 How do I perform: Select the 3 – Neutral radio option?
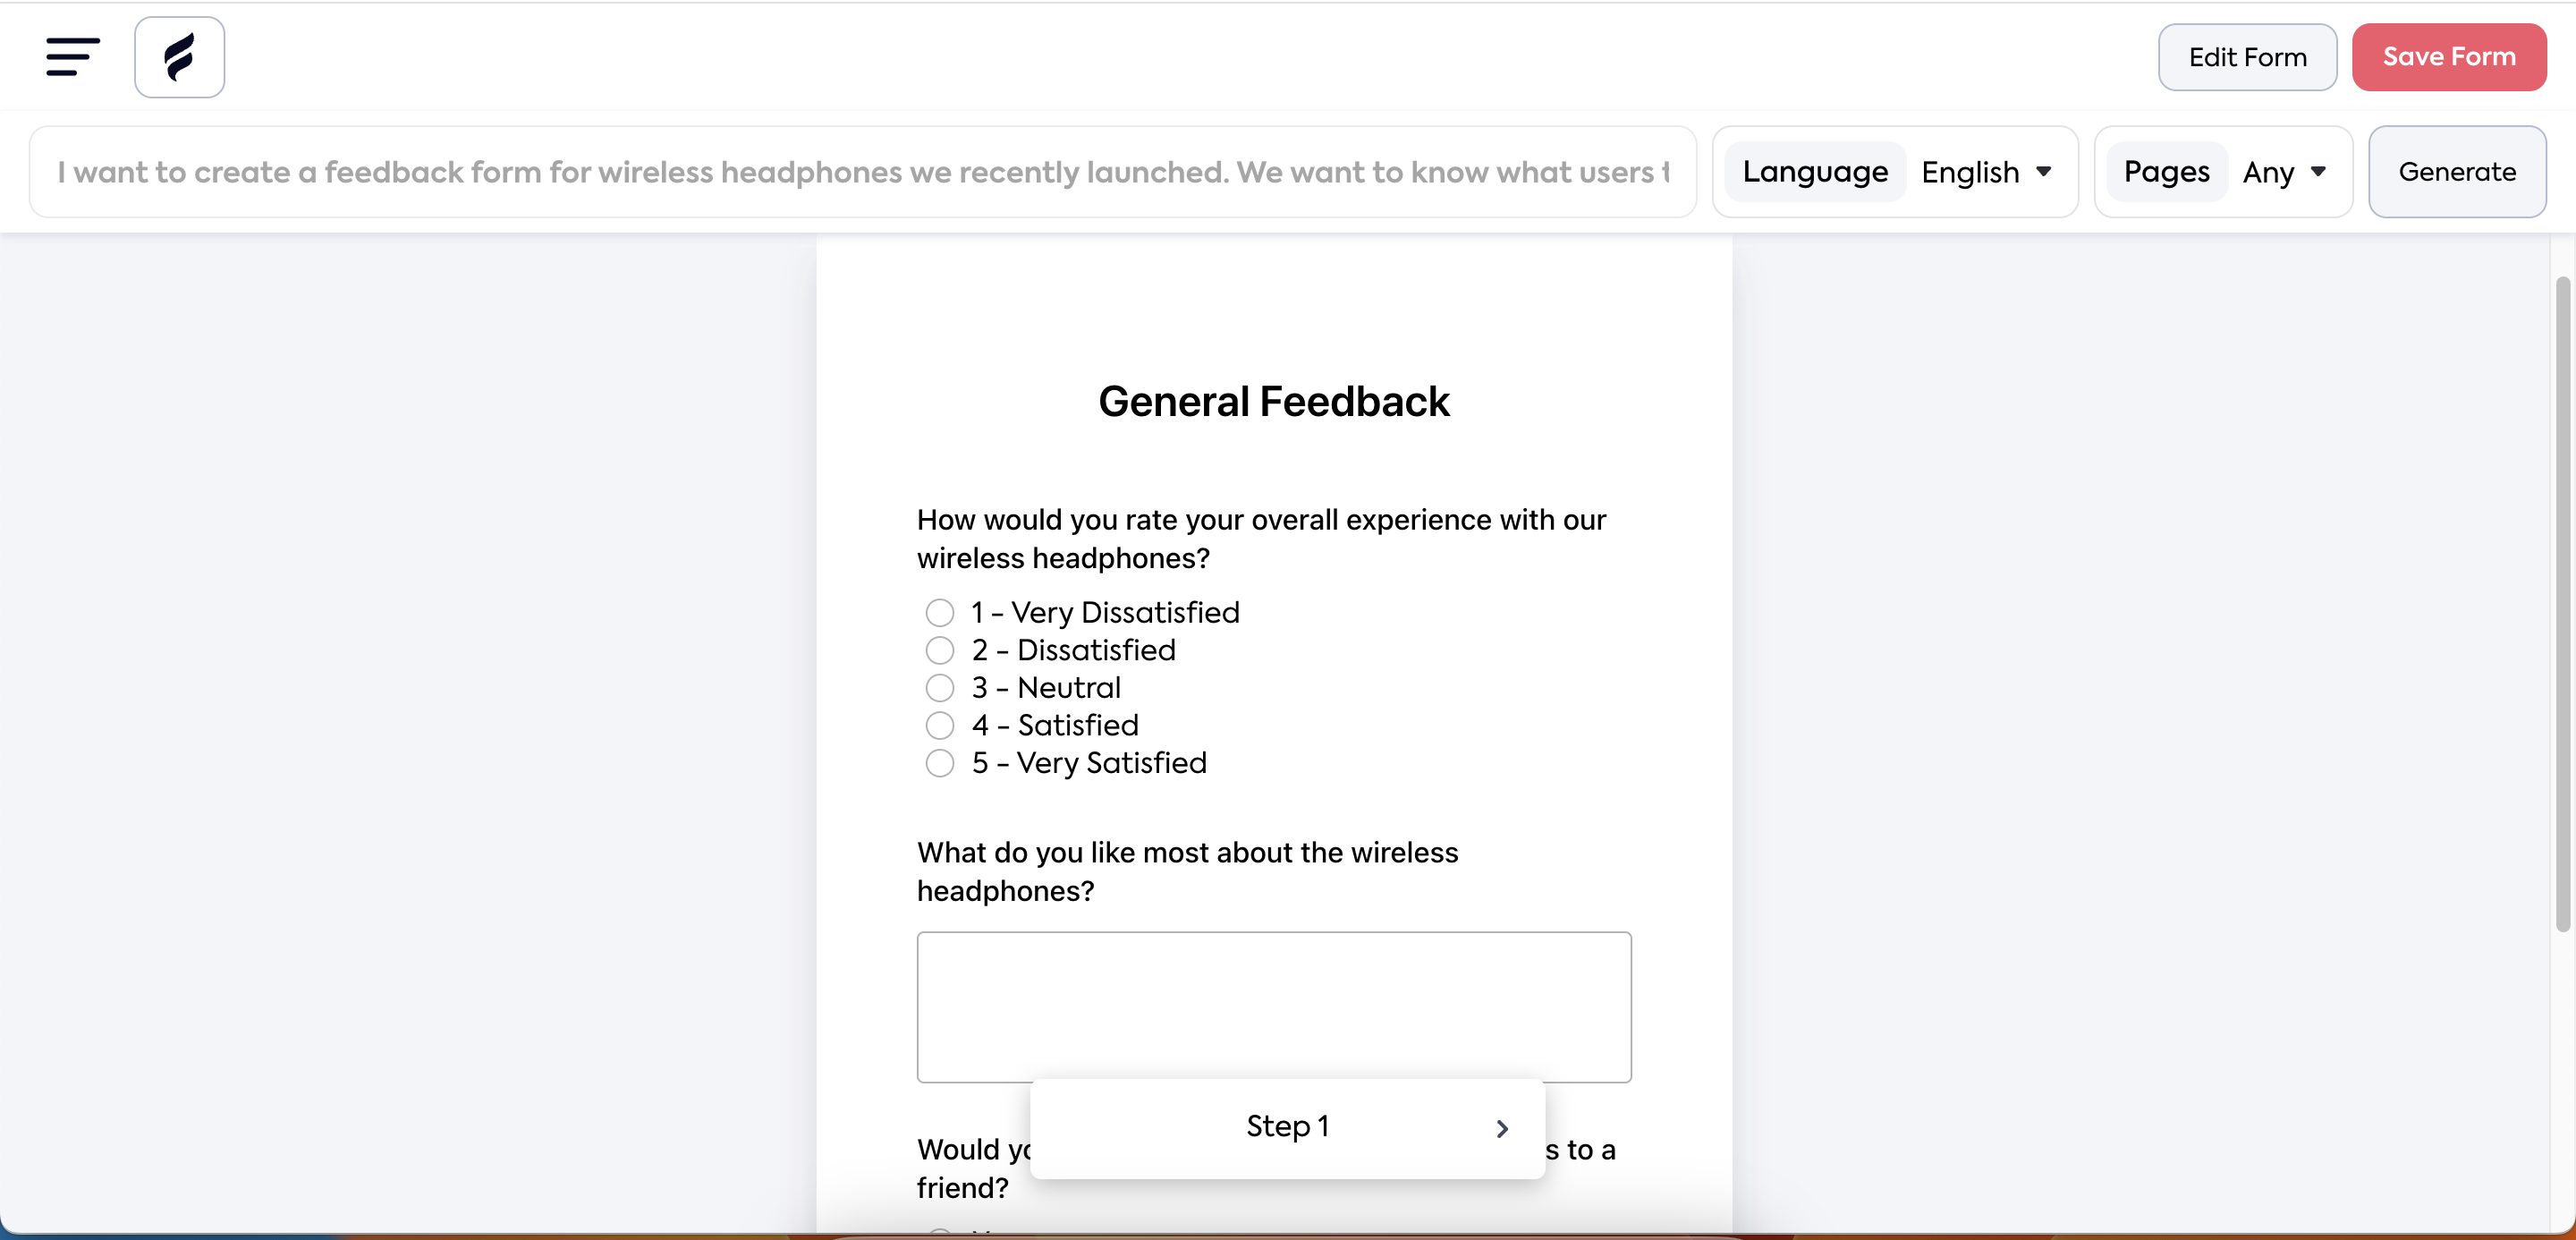tap(939, 688)
